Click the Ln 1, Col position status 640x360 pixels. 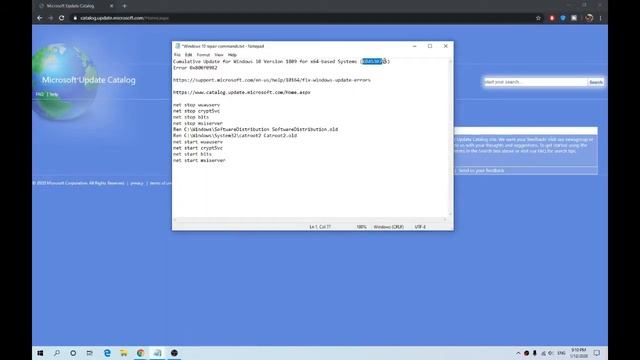[x=320, y=227]
